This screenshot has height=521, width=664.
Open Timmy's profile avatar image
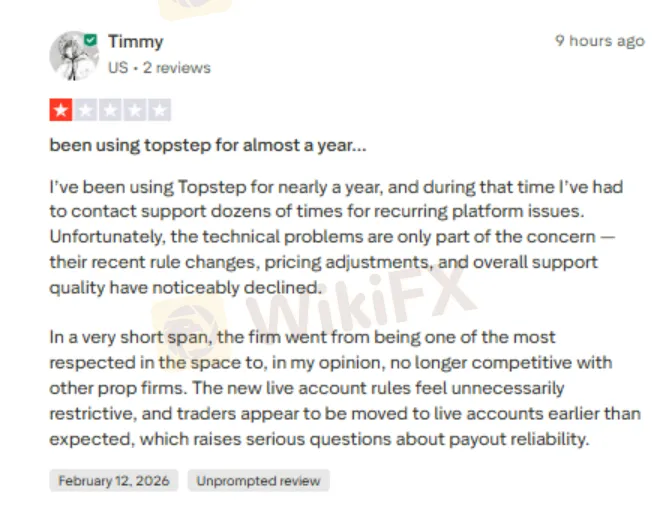(x=73, y=55)
